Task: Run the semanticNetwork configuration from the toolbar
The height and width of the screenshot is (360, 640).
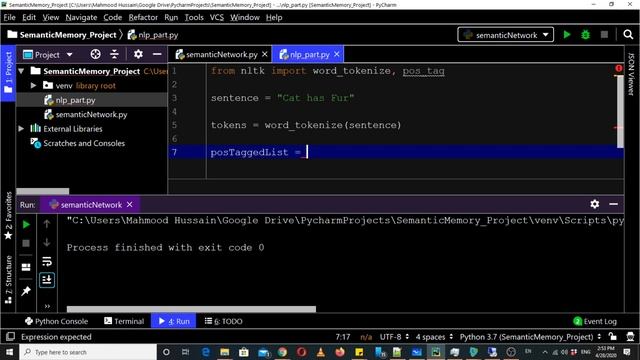Action: pyautogui.click(x=567, y=35)
